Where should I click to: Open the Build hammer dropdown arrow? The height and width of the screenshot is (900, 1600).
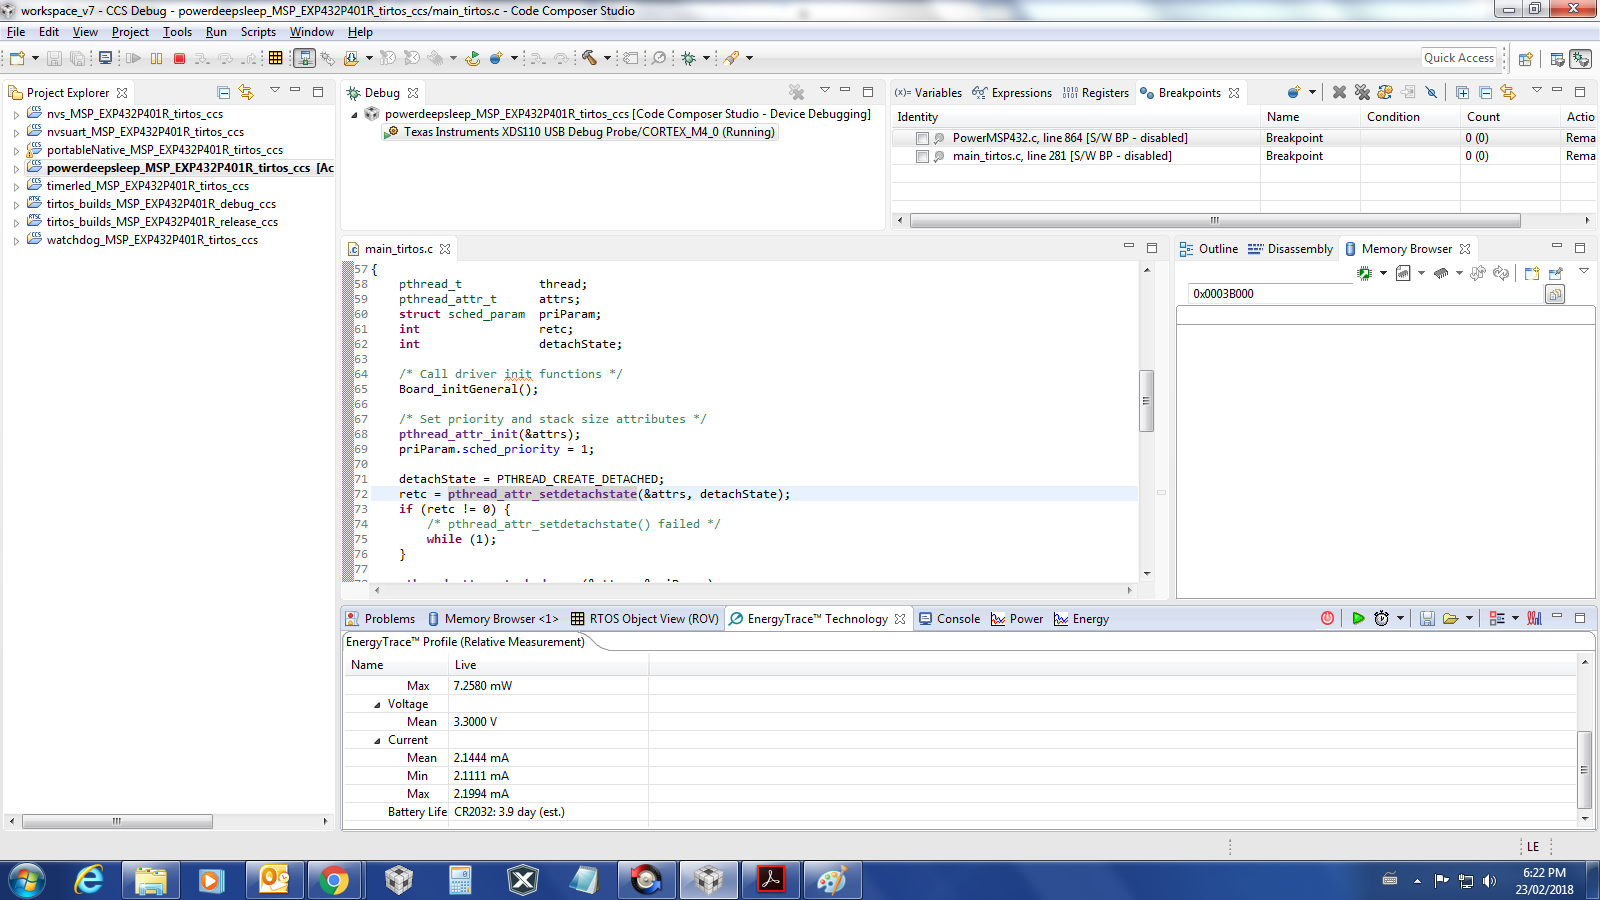point(607,58)
